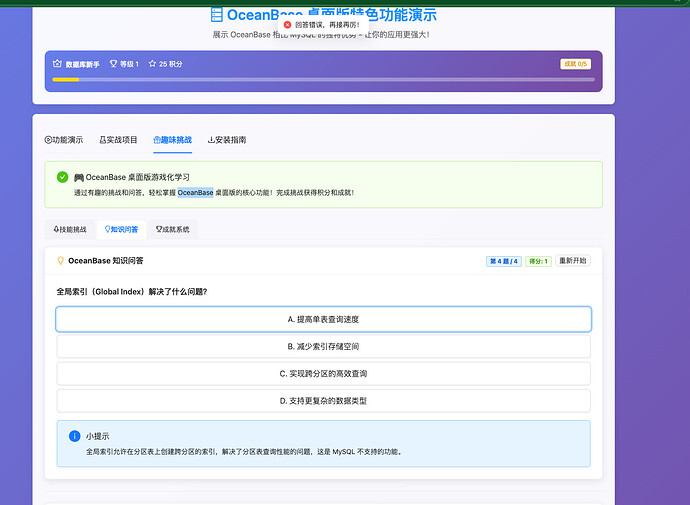Click the red error icon in toast
The width and height of the screenshot is (690, 505).
point(287,25)
